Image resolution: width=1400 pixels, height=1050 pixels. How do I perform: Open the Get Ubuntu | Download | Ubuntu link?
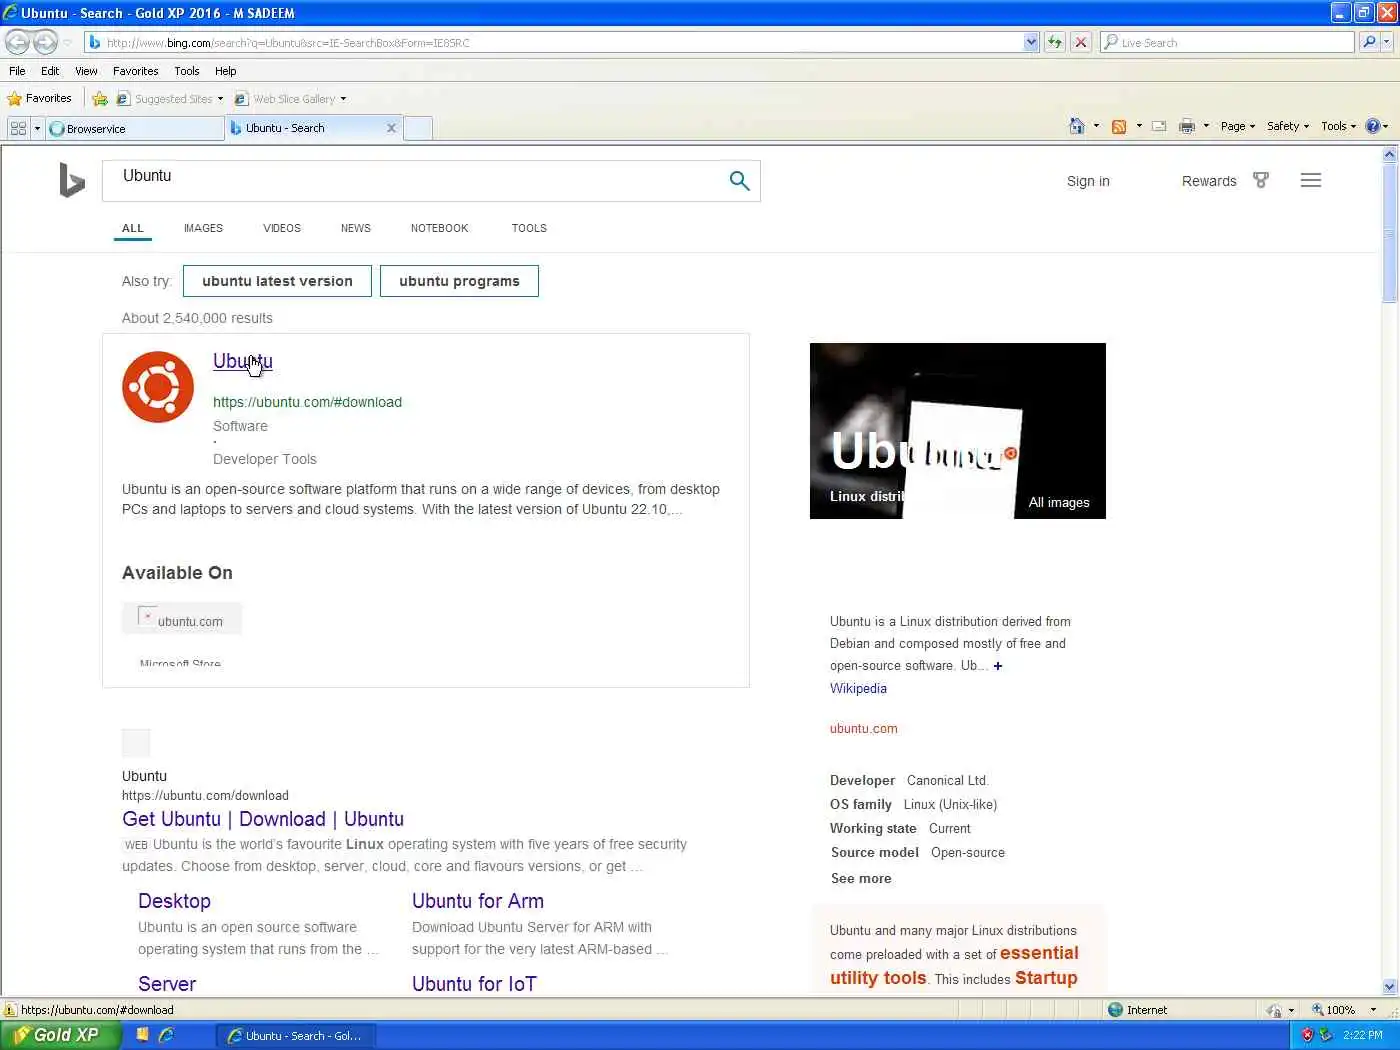(x=263, y=819)
